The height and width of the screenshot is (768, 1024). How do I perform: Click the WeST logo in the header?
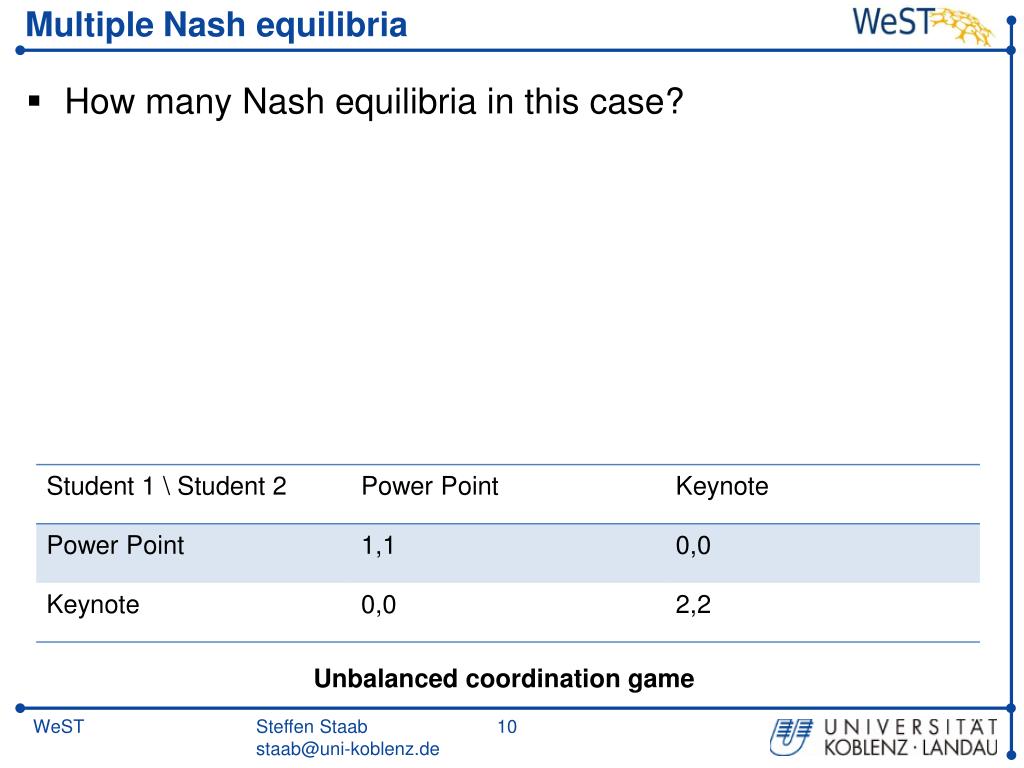point(923,25)
